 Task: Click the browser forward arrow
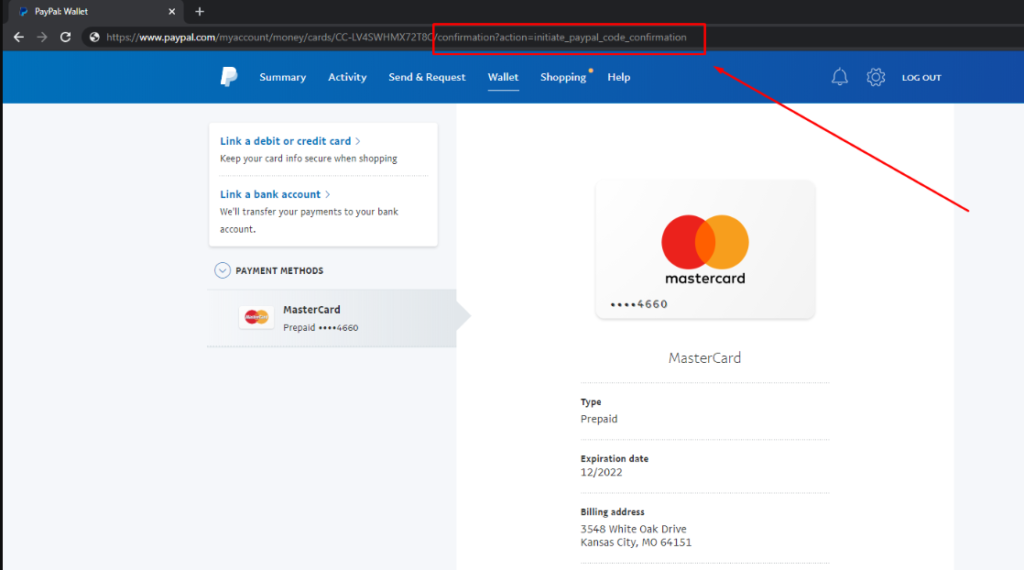tap(42, 37)
